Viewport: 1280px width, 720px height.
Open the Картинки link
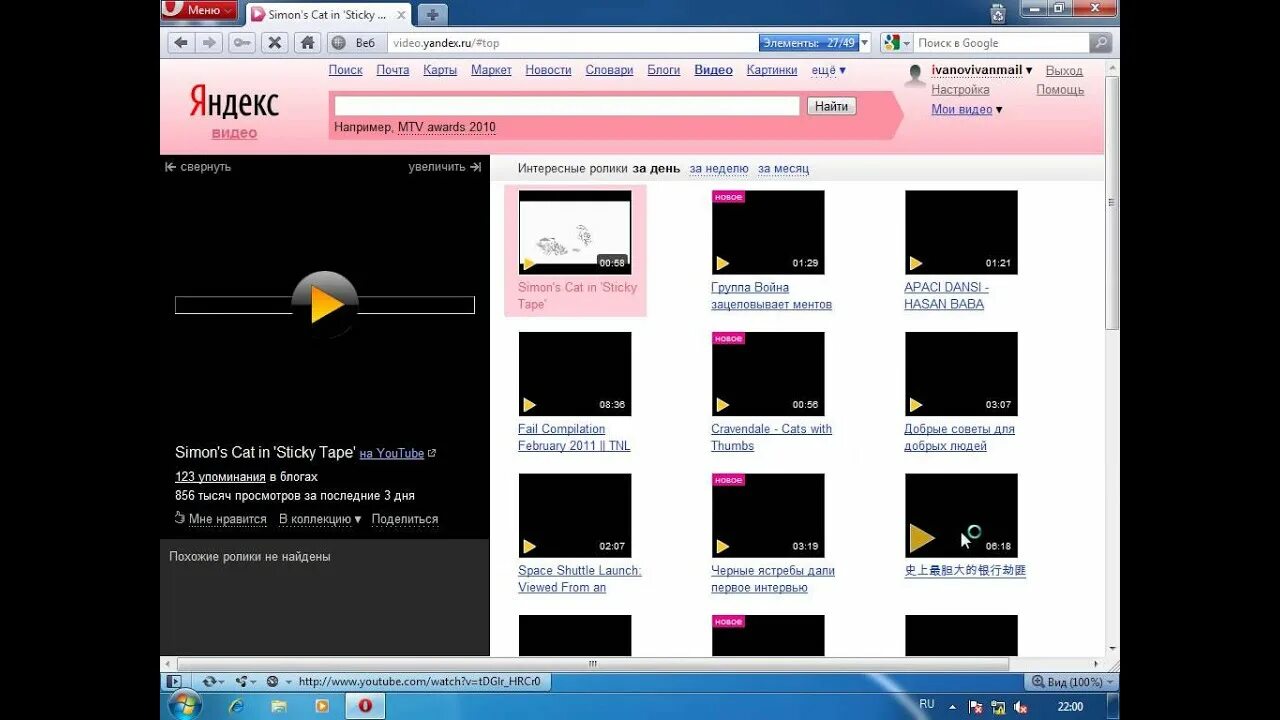click(772, 70)
